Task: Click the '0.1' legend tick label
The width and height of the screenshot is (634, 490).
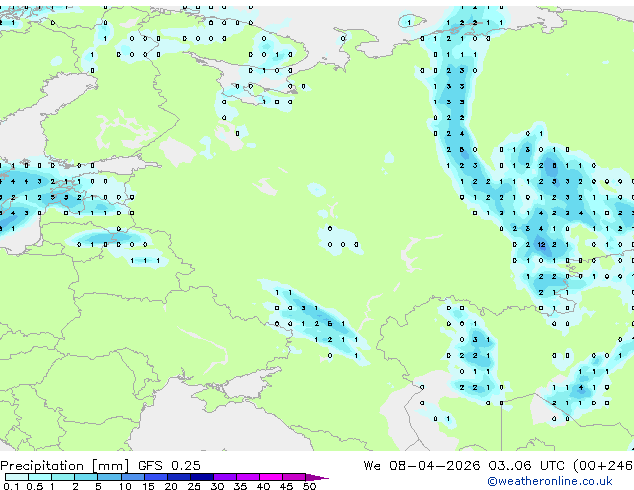Action: pos(11,486)
